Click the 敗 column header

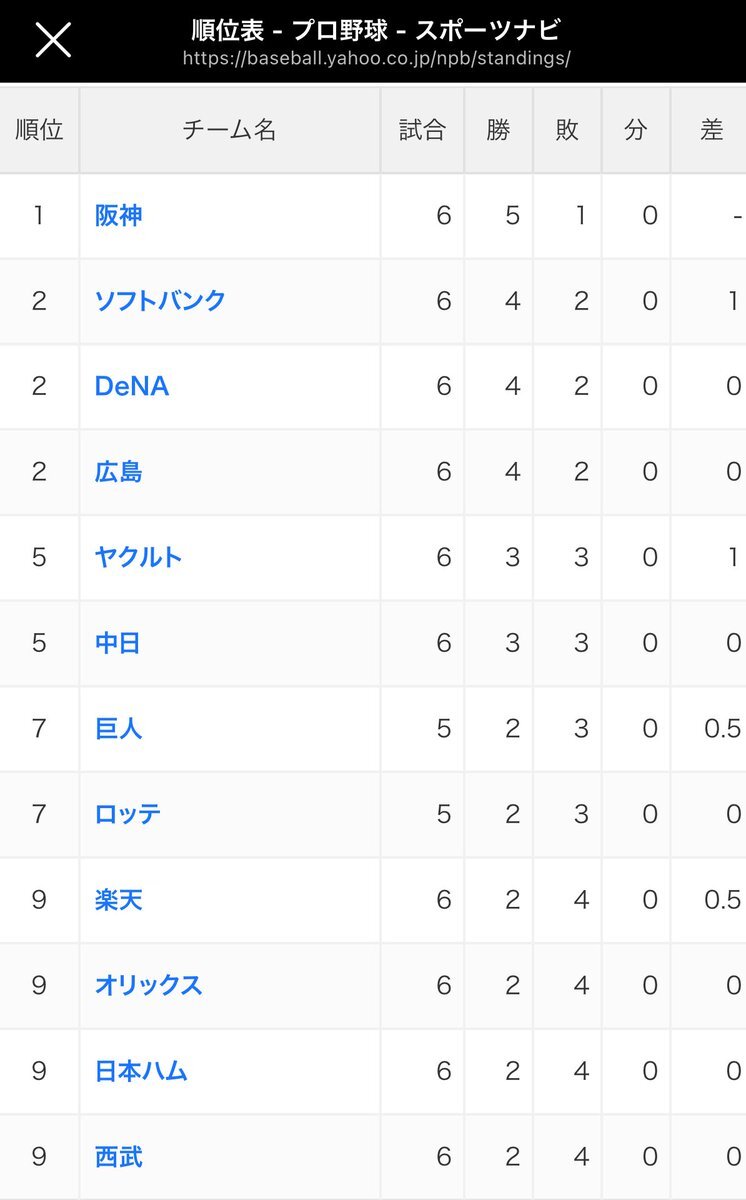567,130
